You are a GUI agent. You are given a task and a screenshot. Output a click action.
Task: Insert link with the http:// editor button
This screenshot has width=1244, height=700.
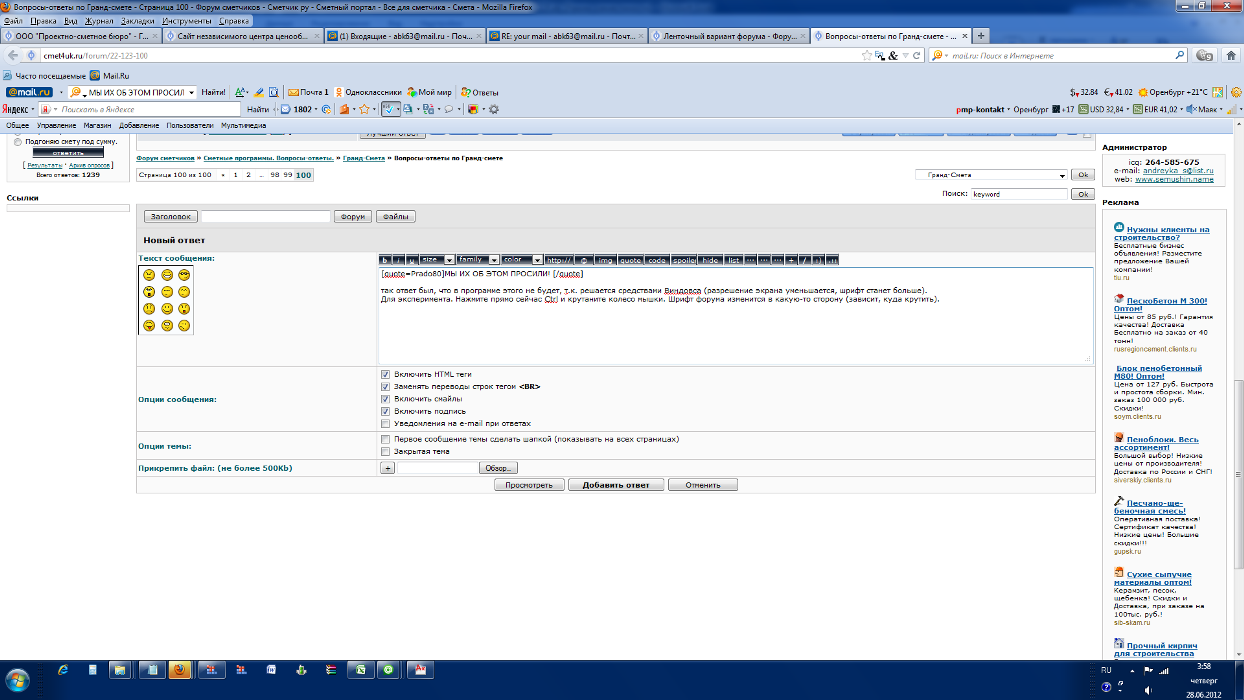click(560, 260)
